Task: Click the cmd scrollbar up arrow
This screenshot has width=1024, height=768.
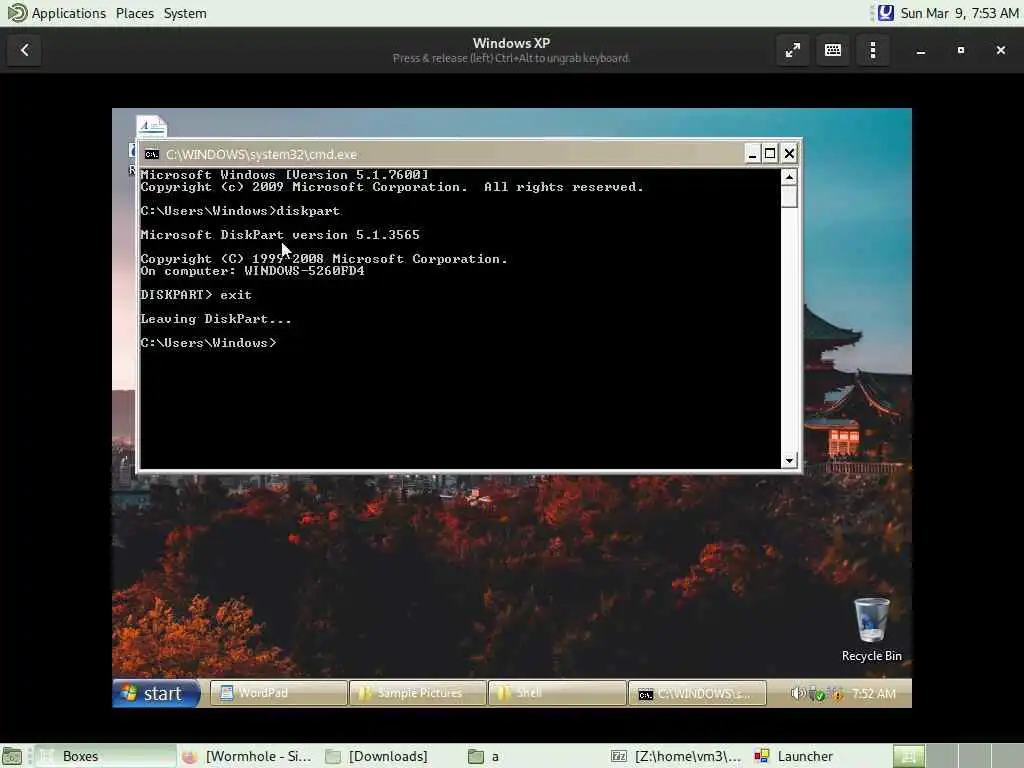Action: 789,177
